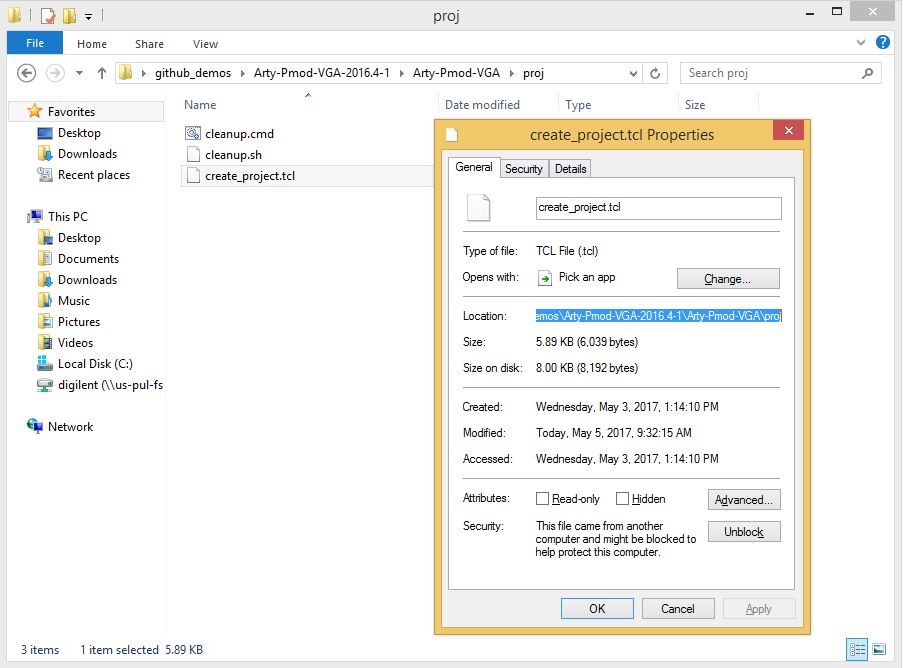This screenshot has height=668, width=903.
Task: Click the Unblock button
Action: point(744,532)
